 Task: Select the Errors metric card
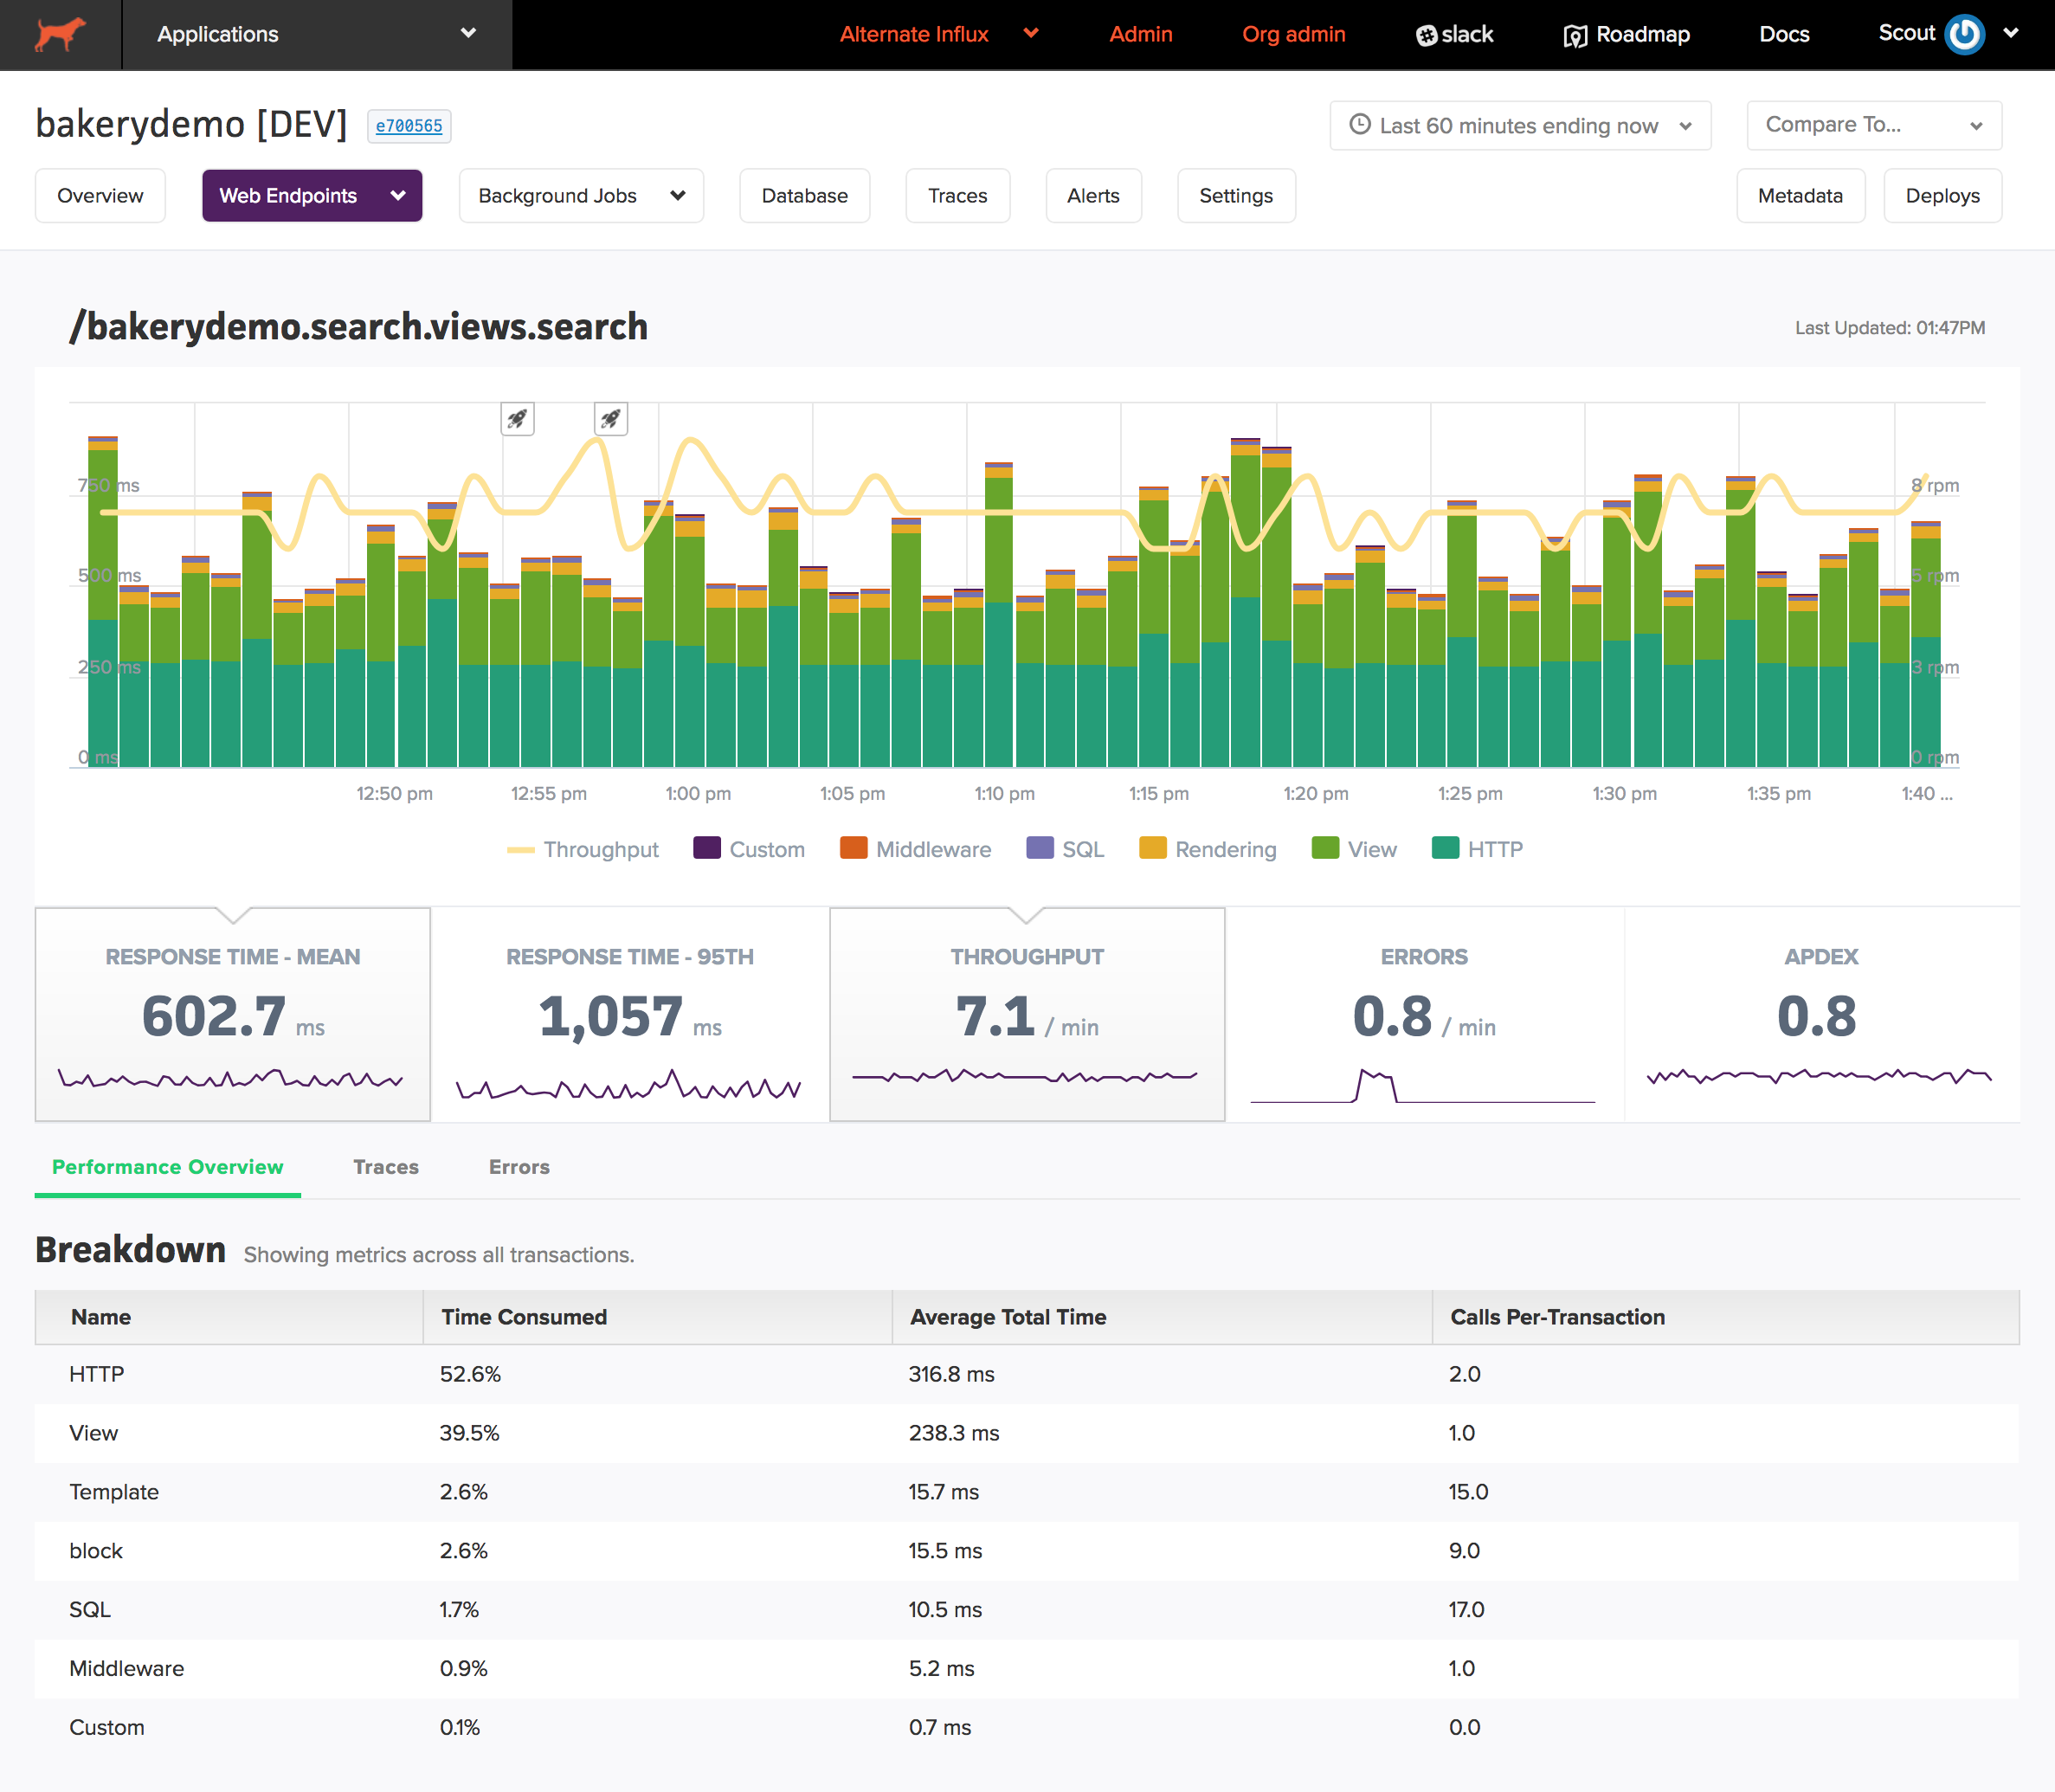coord(1424,1014)
